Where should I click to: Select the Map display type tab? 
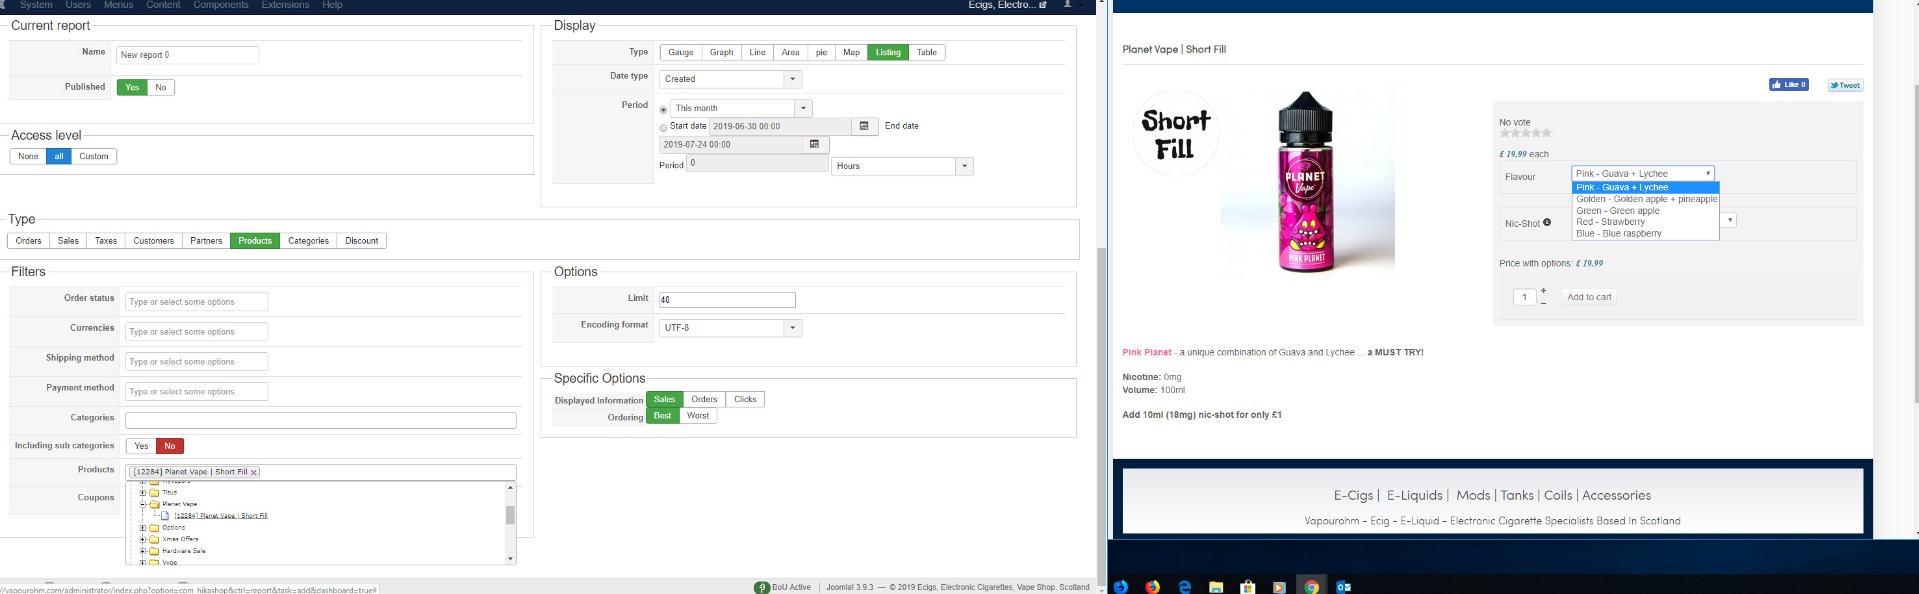851,52
